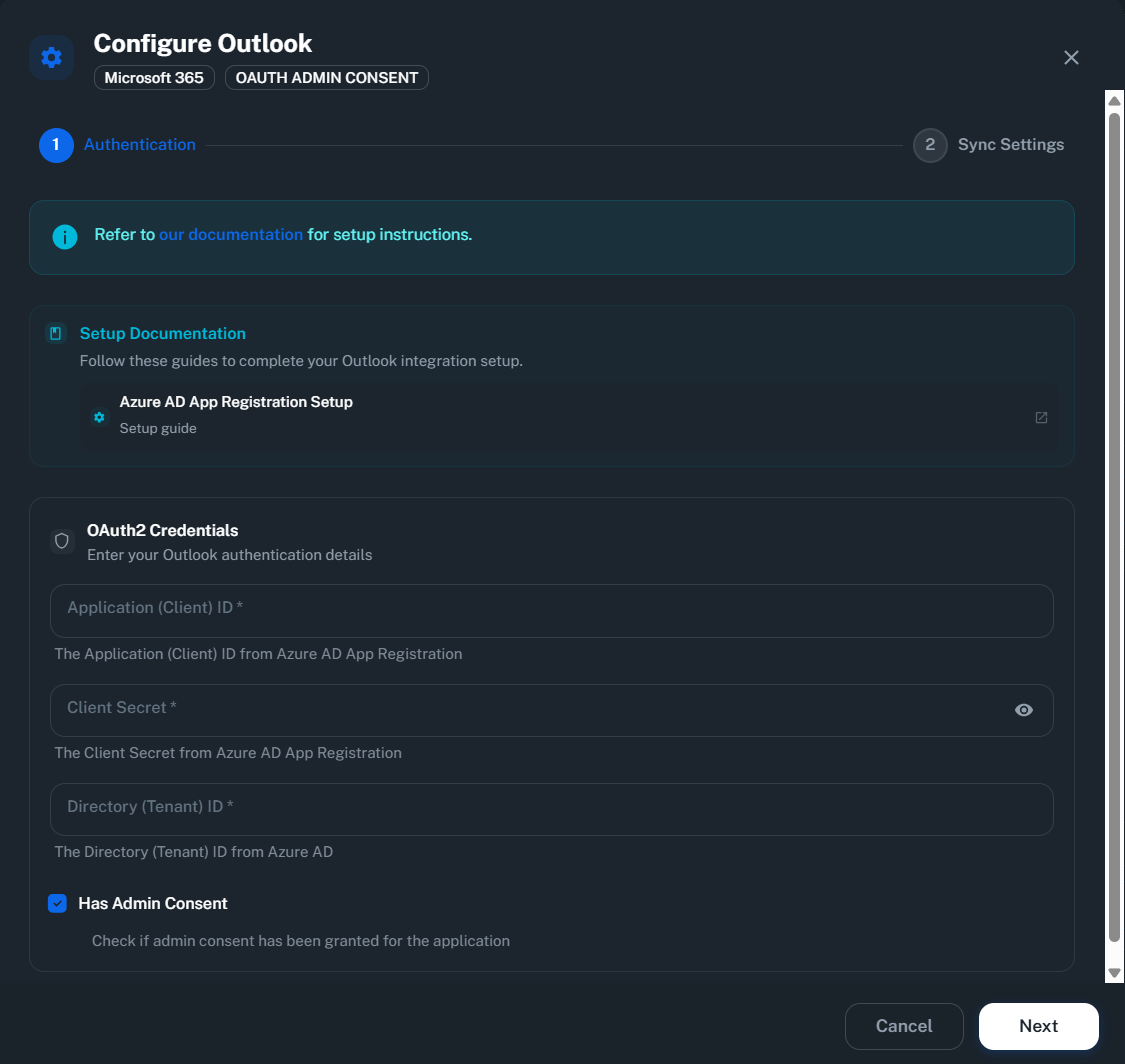1125x1064 pixels.
Task: Click the gear icon next to Azure AD App Registration Setup
Action: (99, 417)
